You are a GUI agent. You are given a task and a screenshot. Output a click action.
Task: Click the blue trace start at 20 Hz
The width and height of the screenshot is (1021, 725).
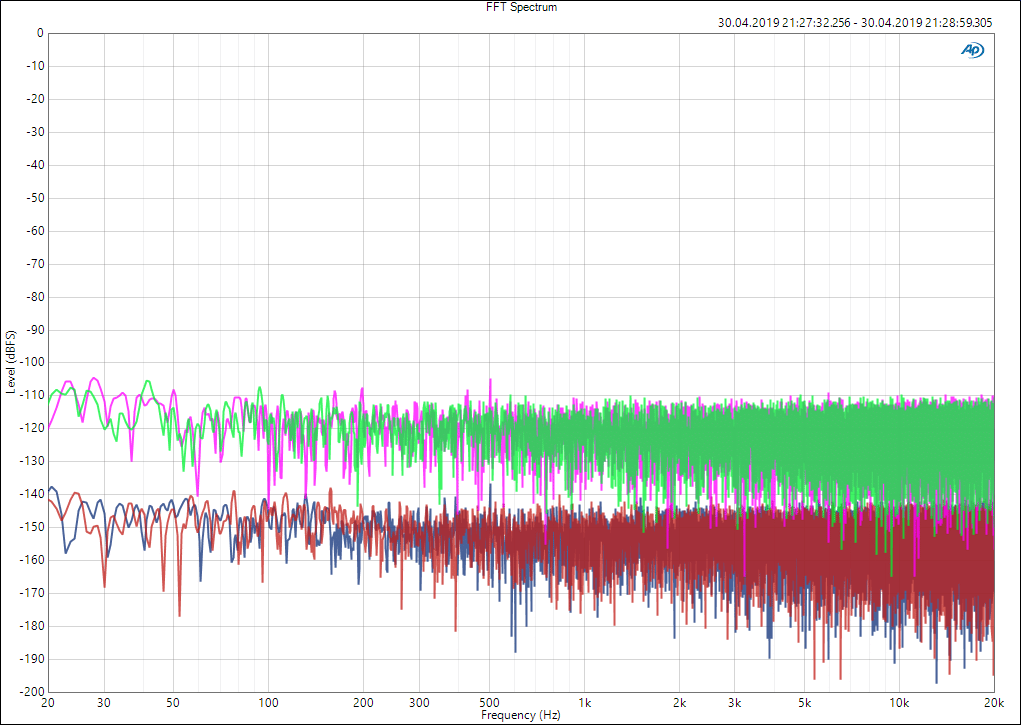click(50, 488)
